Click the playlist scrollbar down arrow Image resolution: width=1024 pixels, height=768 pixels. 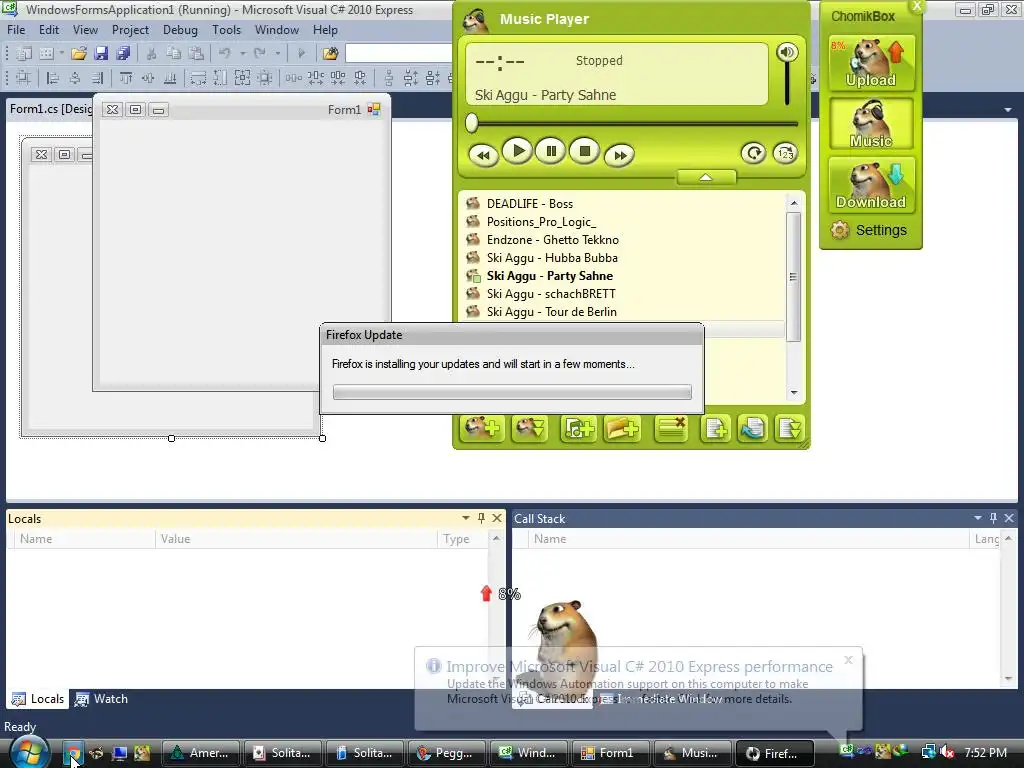point(793,392)
